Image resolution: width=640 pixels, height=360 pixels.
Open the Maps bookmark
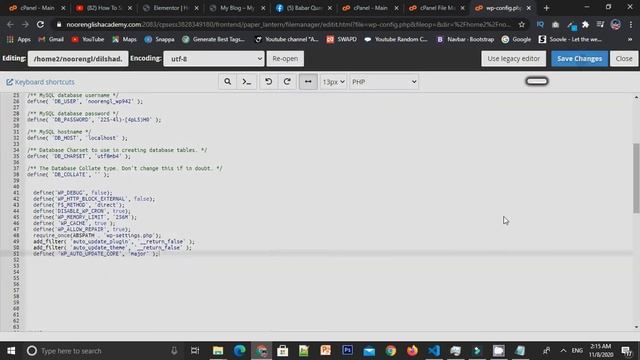124,39
